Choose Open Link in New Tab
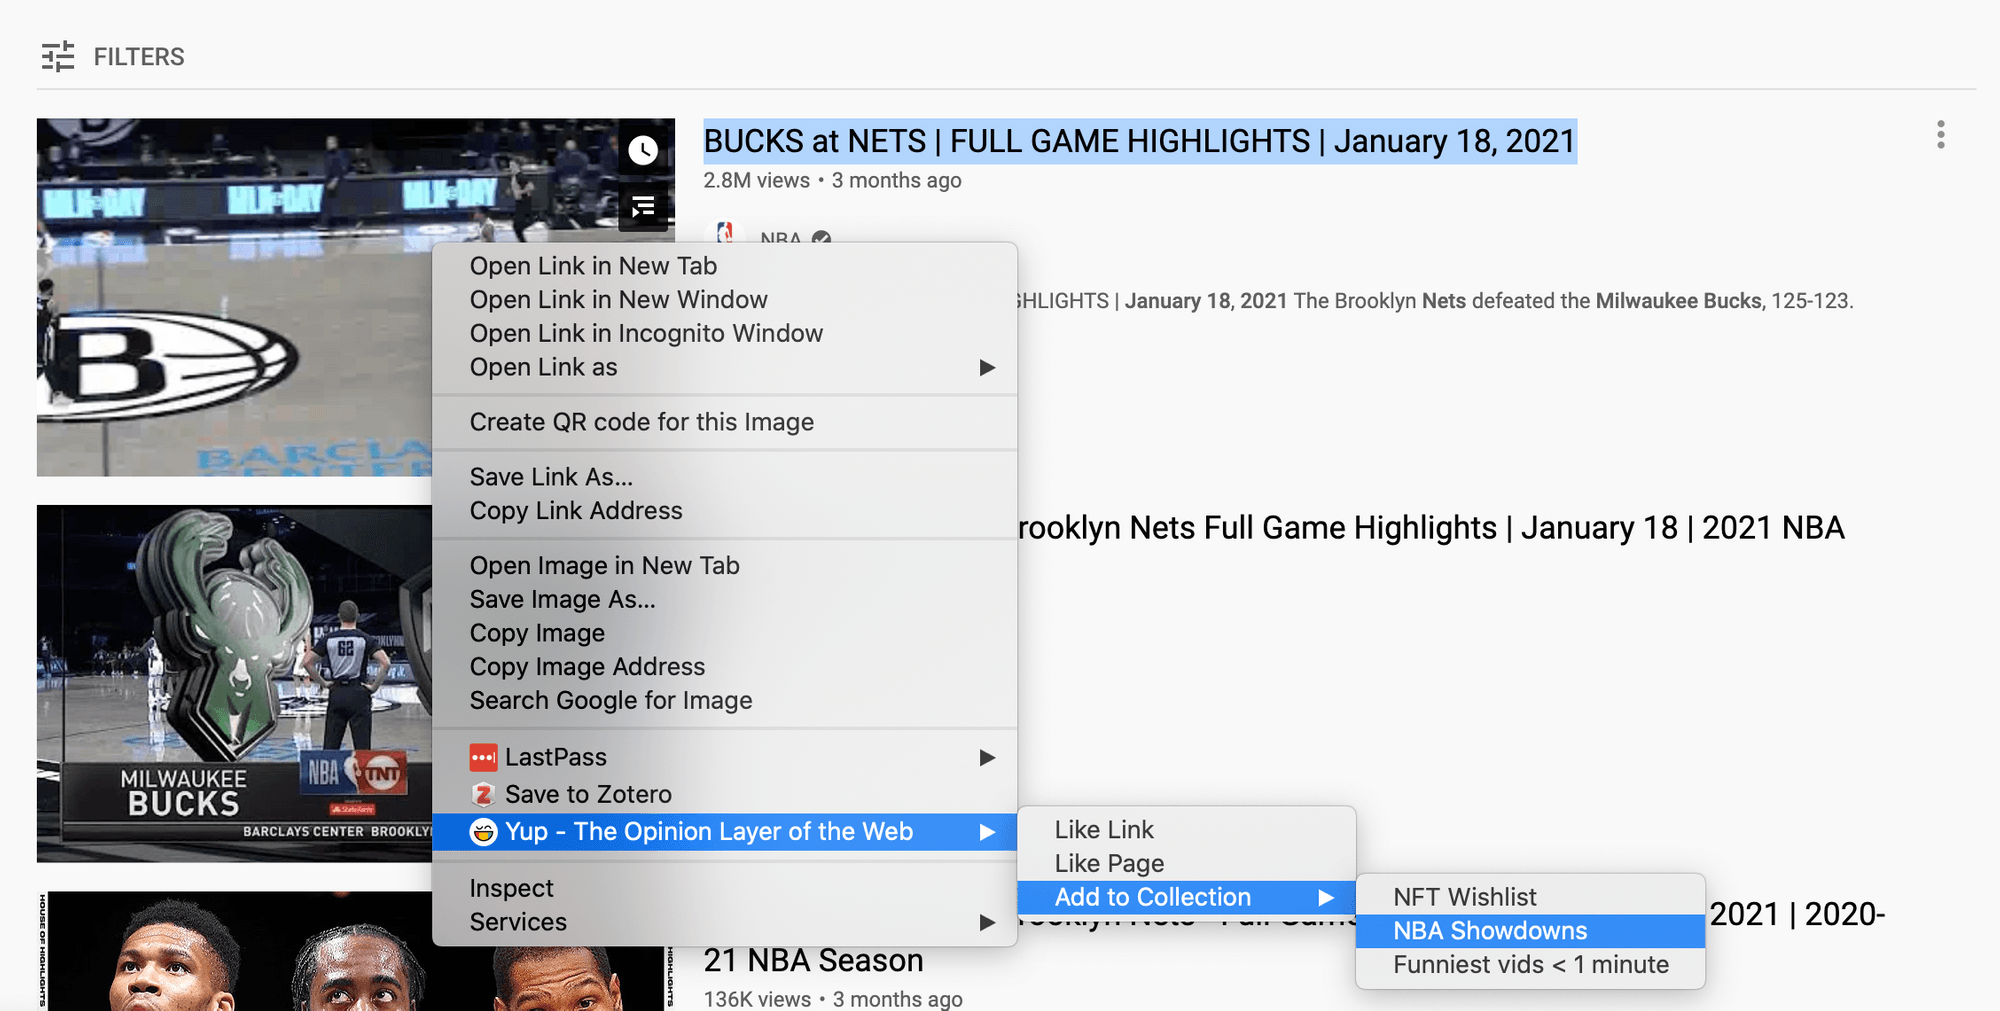The height and width of the screenshot is (1011, 2000). (724, 266)
